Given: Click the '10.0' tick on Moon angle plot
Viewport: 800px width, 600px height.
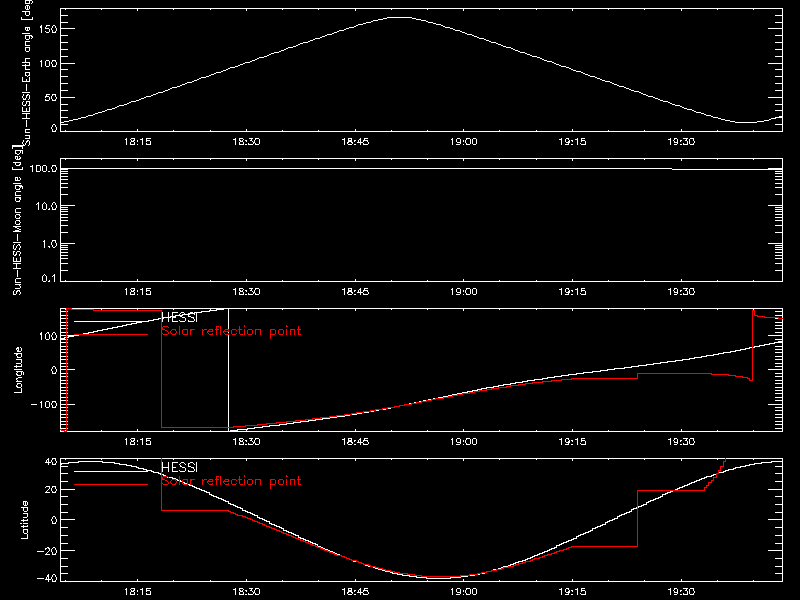Looking at the screenshot, I should [46, 206].
